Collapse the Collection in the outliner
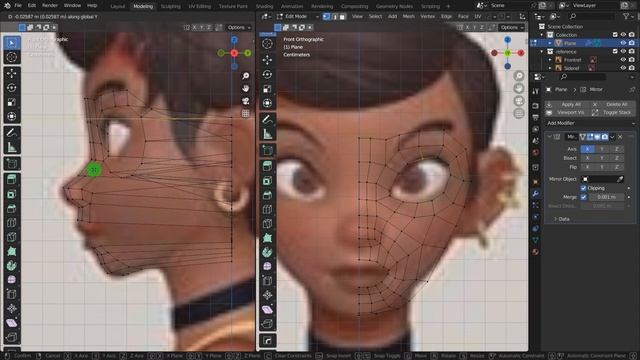The height and width of the screenshot is (360, 640). (x=542, y=35)
